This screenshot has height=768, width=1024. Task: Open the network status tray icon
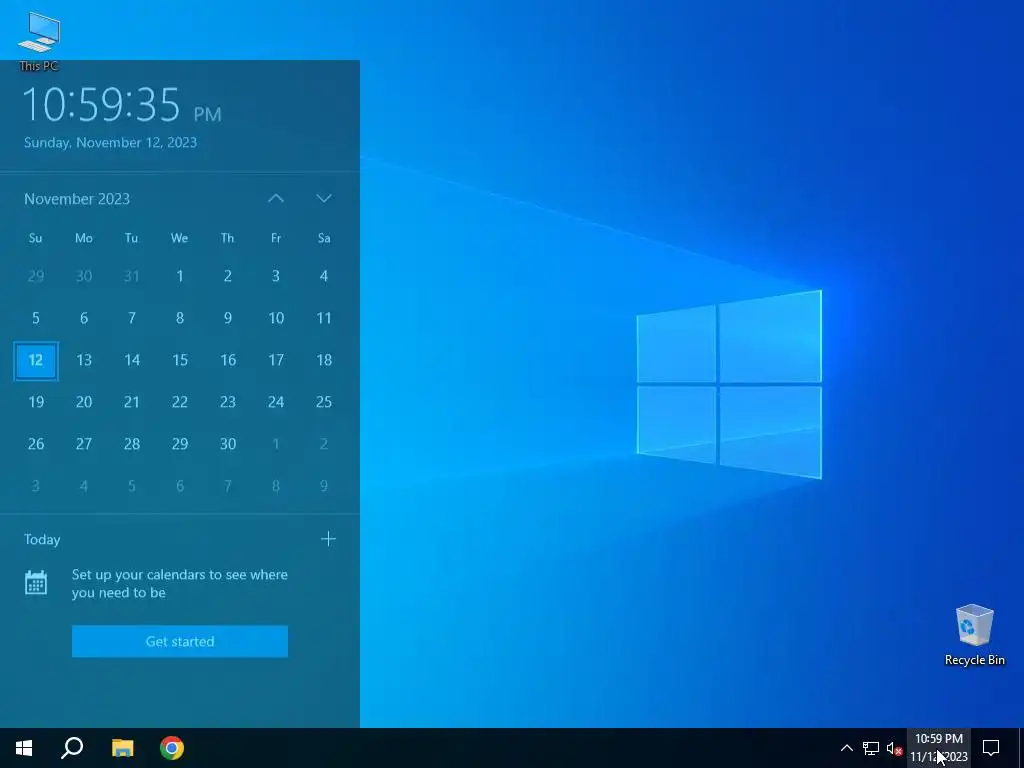871,748
